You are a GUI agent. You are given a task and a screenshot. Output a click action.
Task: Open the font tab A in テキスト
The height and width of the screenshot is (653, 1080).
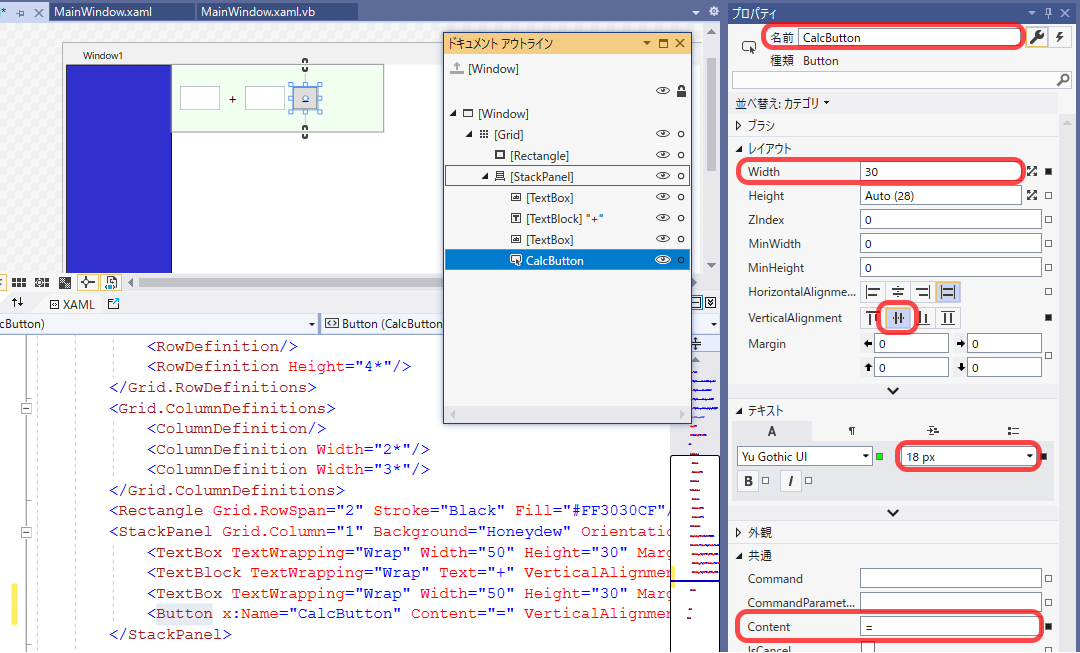coord(771,431)
